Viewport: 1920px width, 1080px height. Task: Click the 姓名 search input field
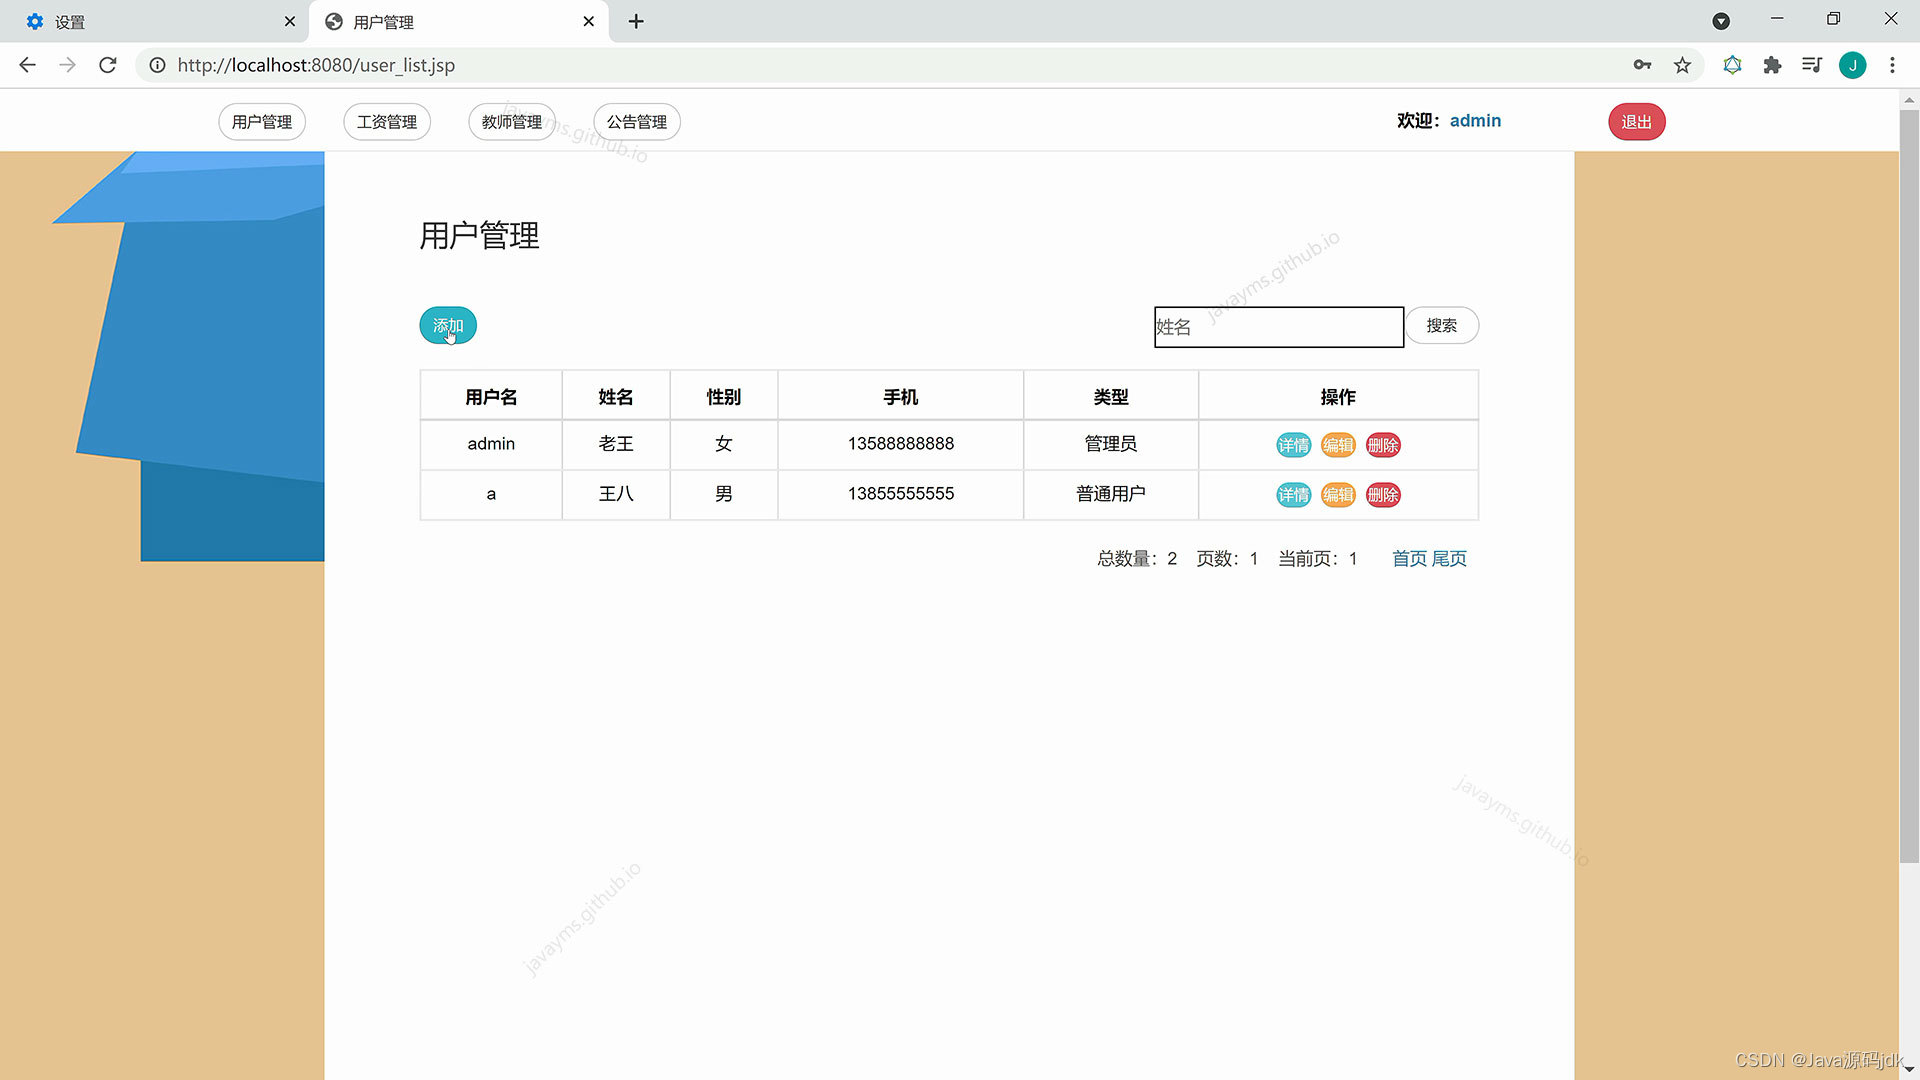pos(1278,327)
